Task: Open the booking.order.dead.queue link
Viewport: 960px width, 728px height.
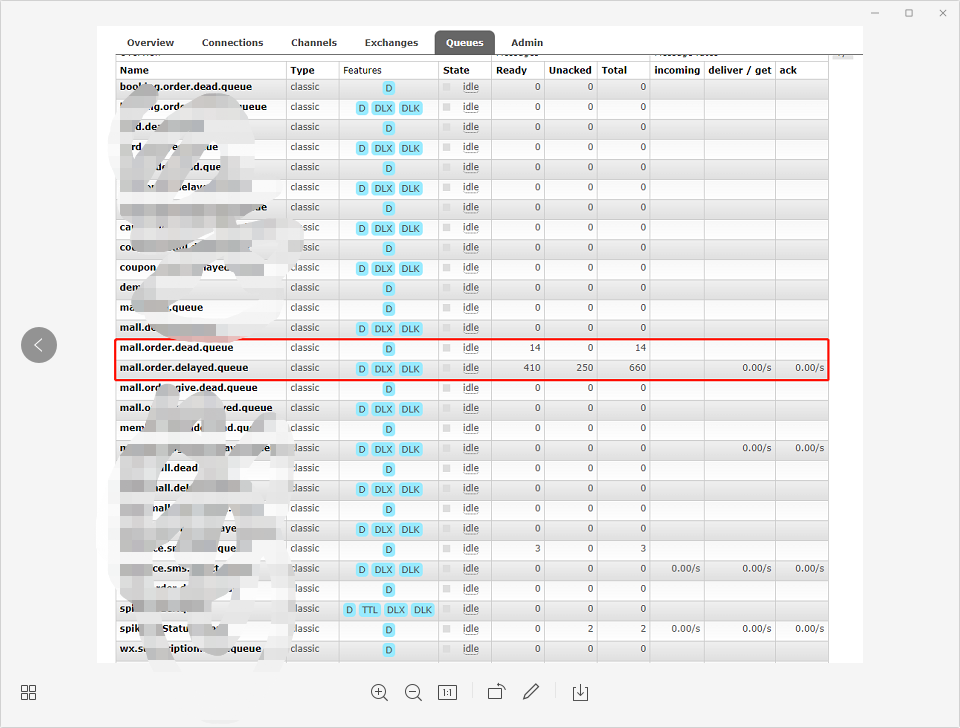Action: click(x=186, y=87)
